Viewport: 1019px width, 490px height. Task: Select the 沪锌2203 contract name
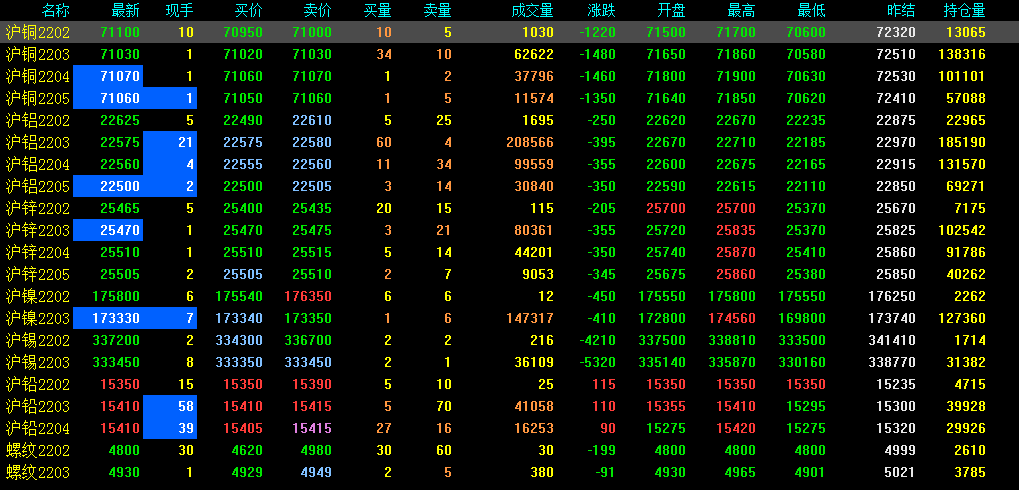pos(37,230)
